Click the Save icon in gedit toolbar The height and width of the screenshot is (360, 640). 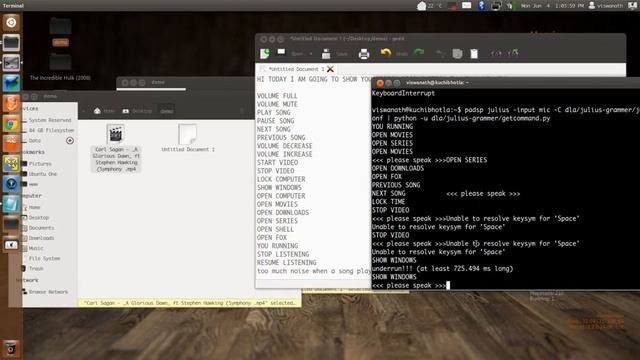[326, 53]
